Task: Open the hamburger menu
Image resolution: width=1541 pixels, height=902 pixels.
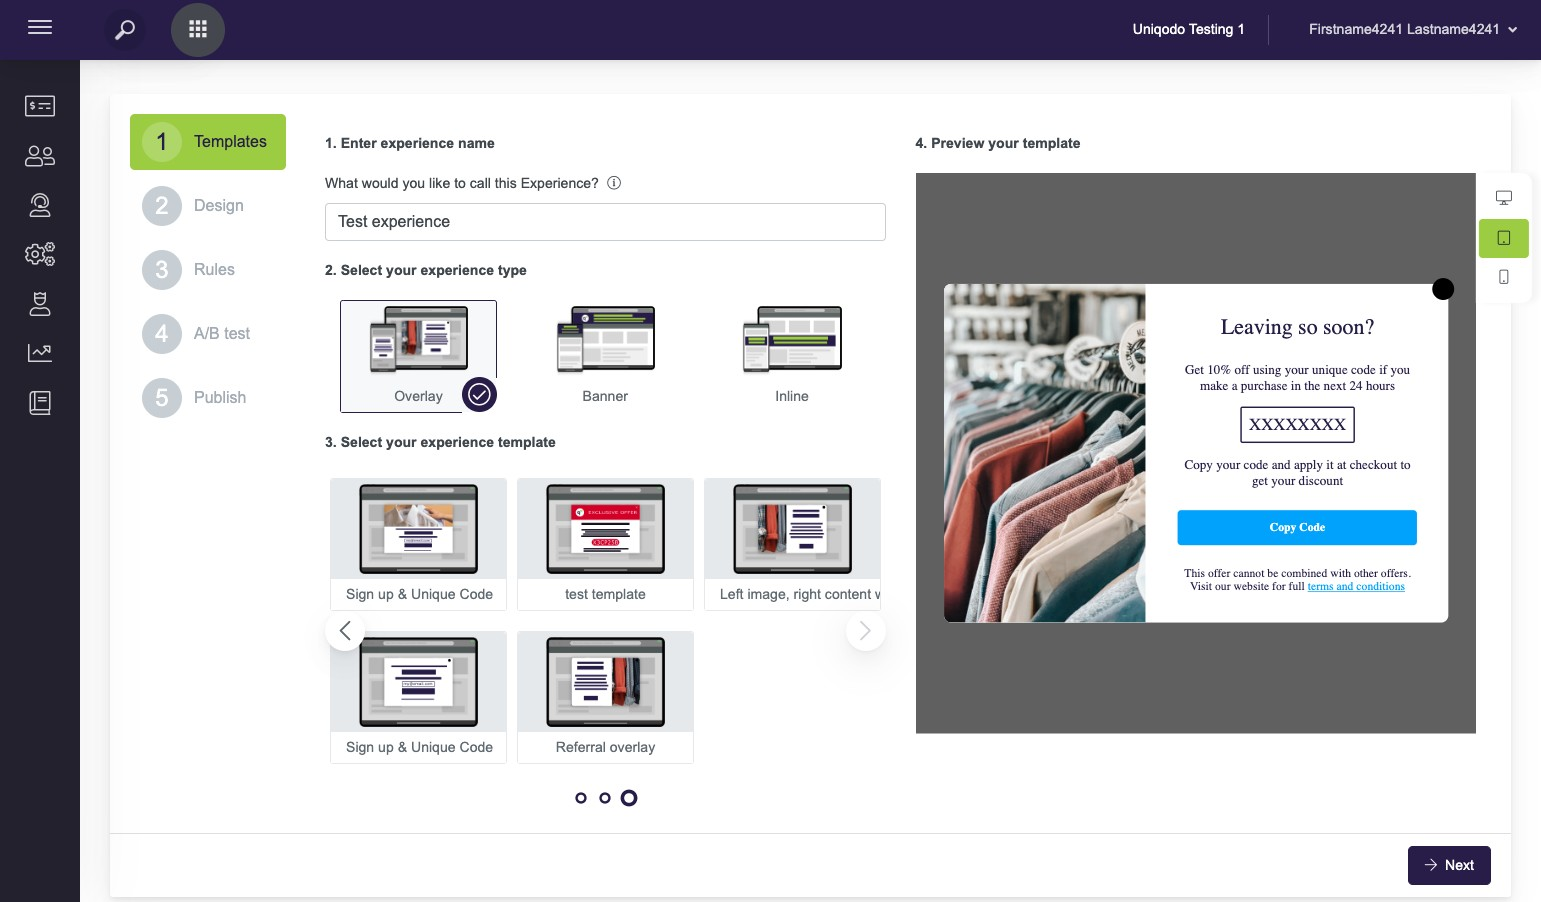Action: coord(40,28)
